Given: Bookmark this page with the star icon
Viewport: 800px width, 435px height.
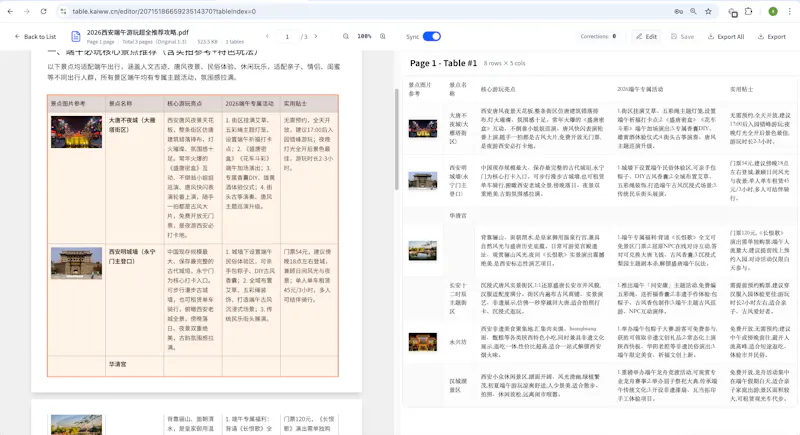Looking at the screenshot, I should pyautogui.click(x=708, y=11).
